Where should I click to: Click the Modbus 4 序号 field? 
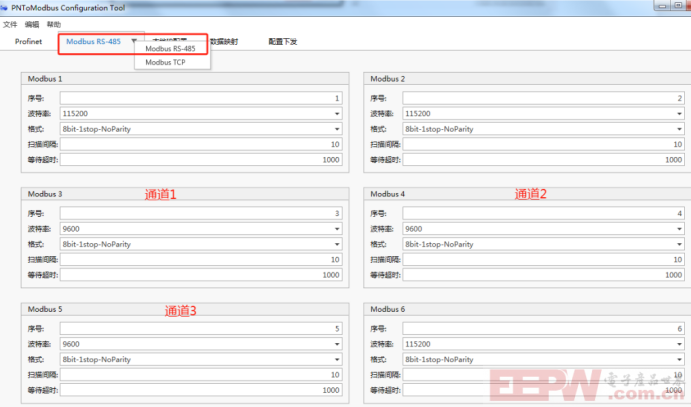(544, 214)
